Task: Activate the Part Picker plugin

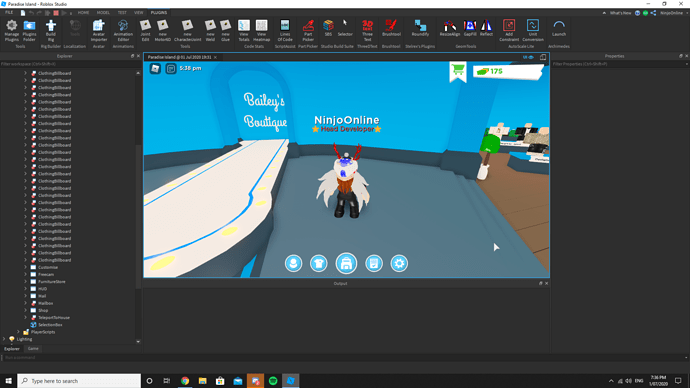Action: pos(308,30)
